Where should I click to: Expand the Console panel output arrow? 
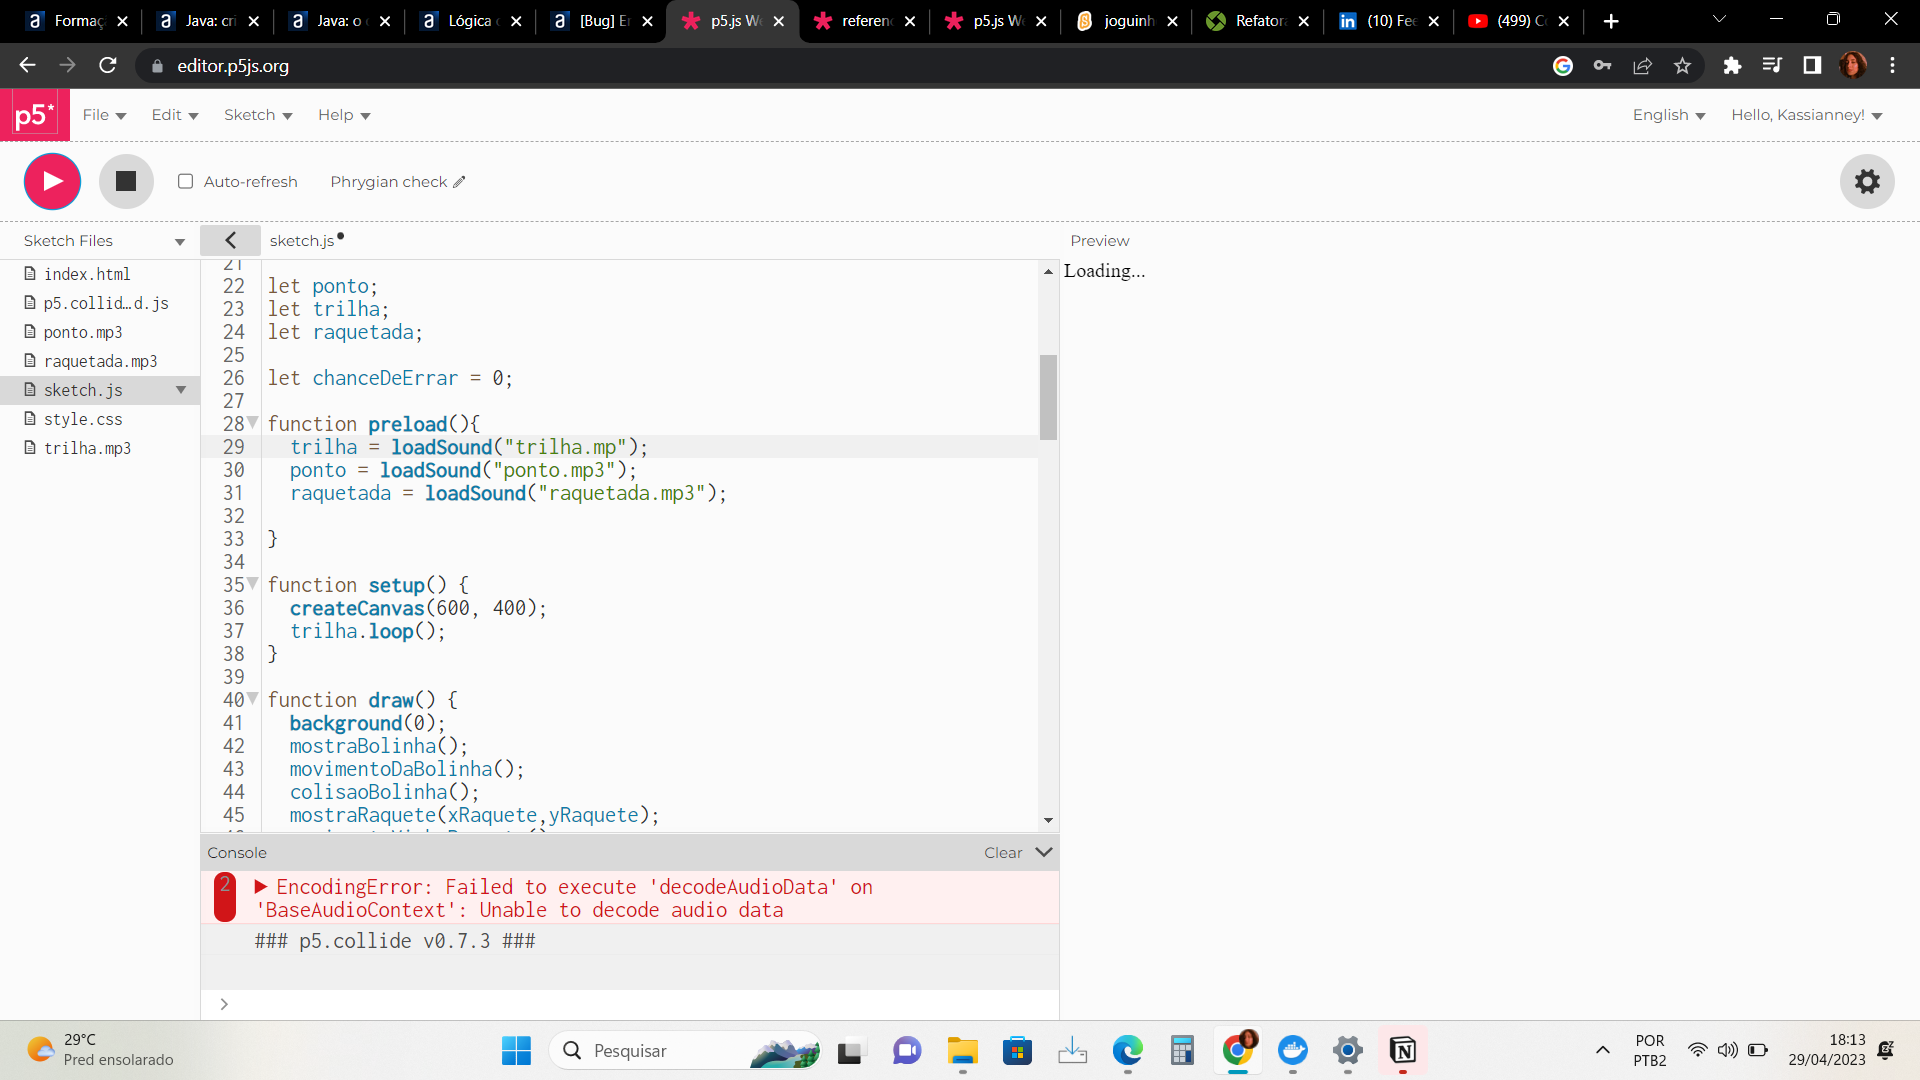tap(258, 886)
